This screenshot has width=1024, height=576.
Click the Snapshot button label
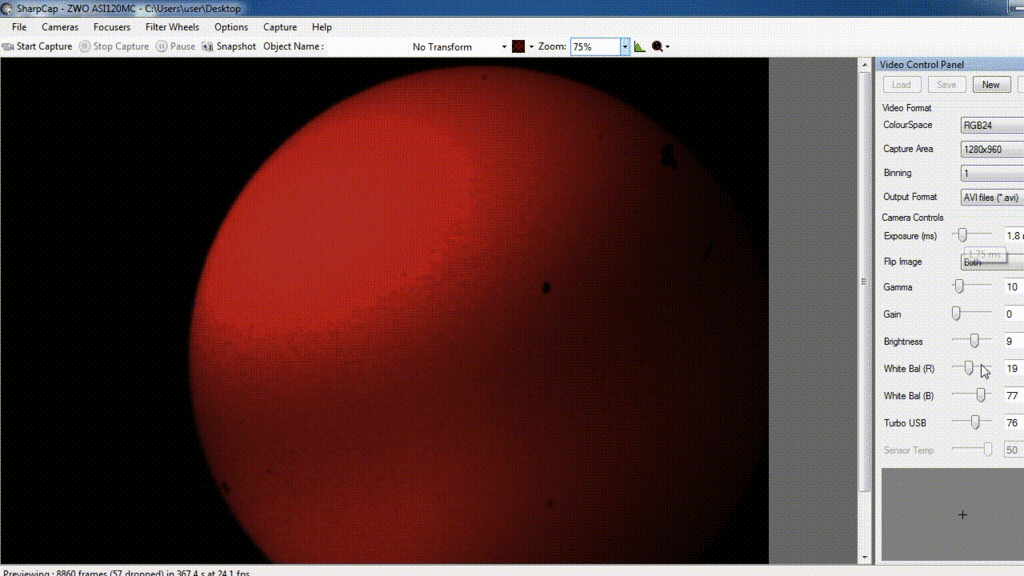coord(236,46)
